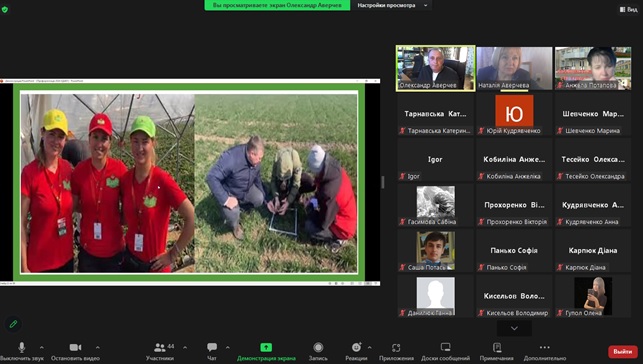Open the View layout button
The image size is (643, 364).
click(629, 9)
